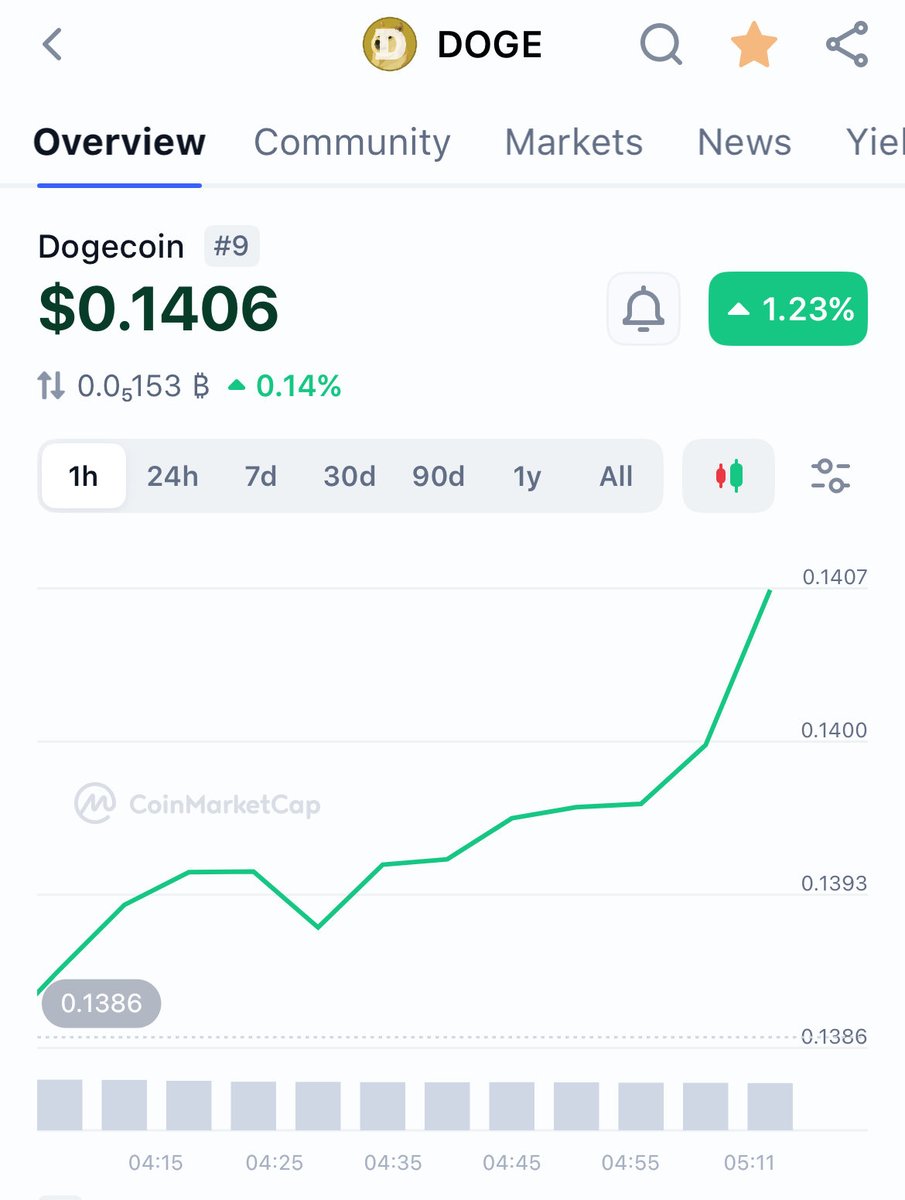Tap the Dogecoin coin logo
This screenshot has height=1200, width=905.
coord(389,46)
